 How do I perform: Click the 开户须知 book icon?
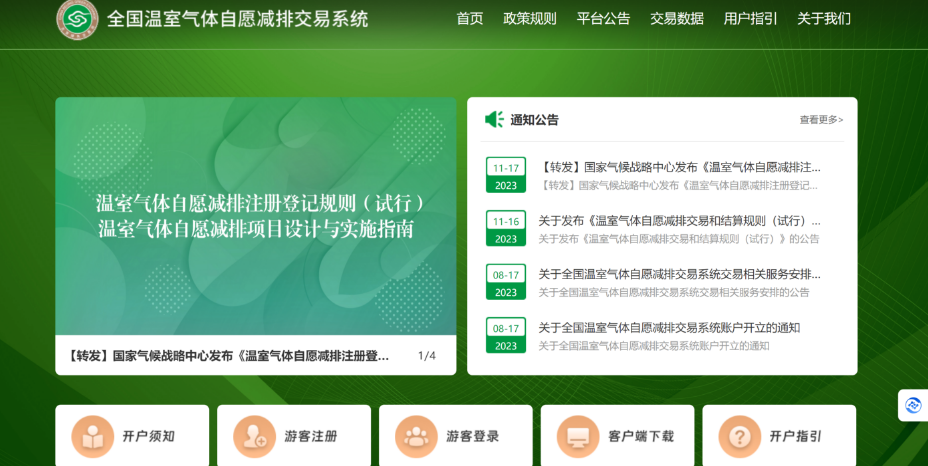pyautogui.click(x=92, y=437)
